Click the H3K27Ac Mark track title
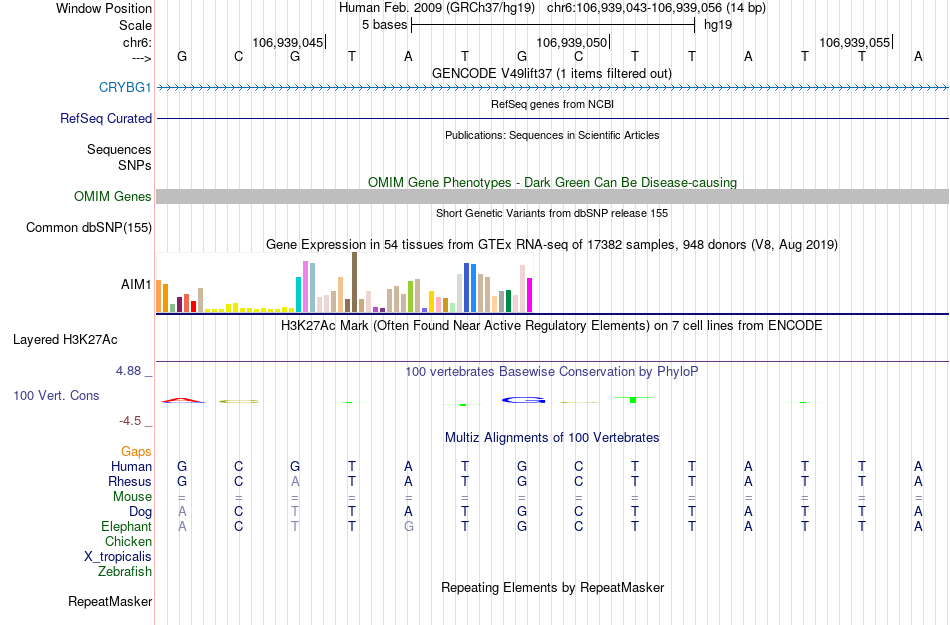Screen dimensions: 950x625 [x=551, y=326]
